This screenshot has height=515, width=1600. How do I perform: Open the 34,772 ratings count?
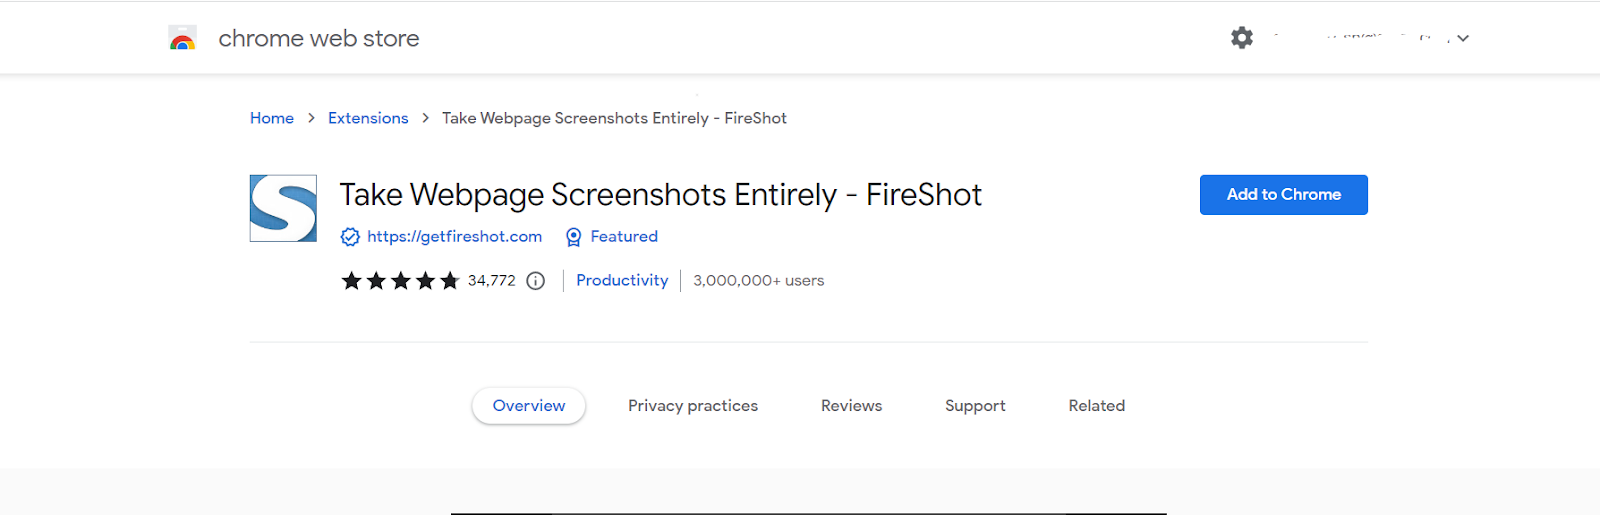(492, 281)
